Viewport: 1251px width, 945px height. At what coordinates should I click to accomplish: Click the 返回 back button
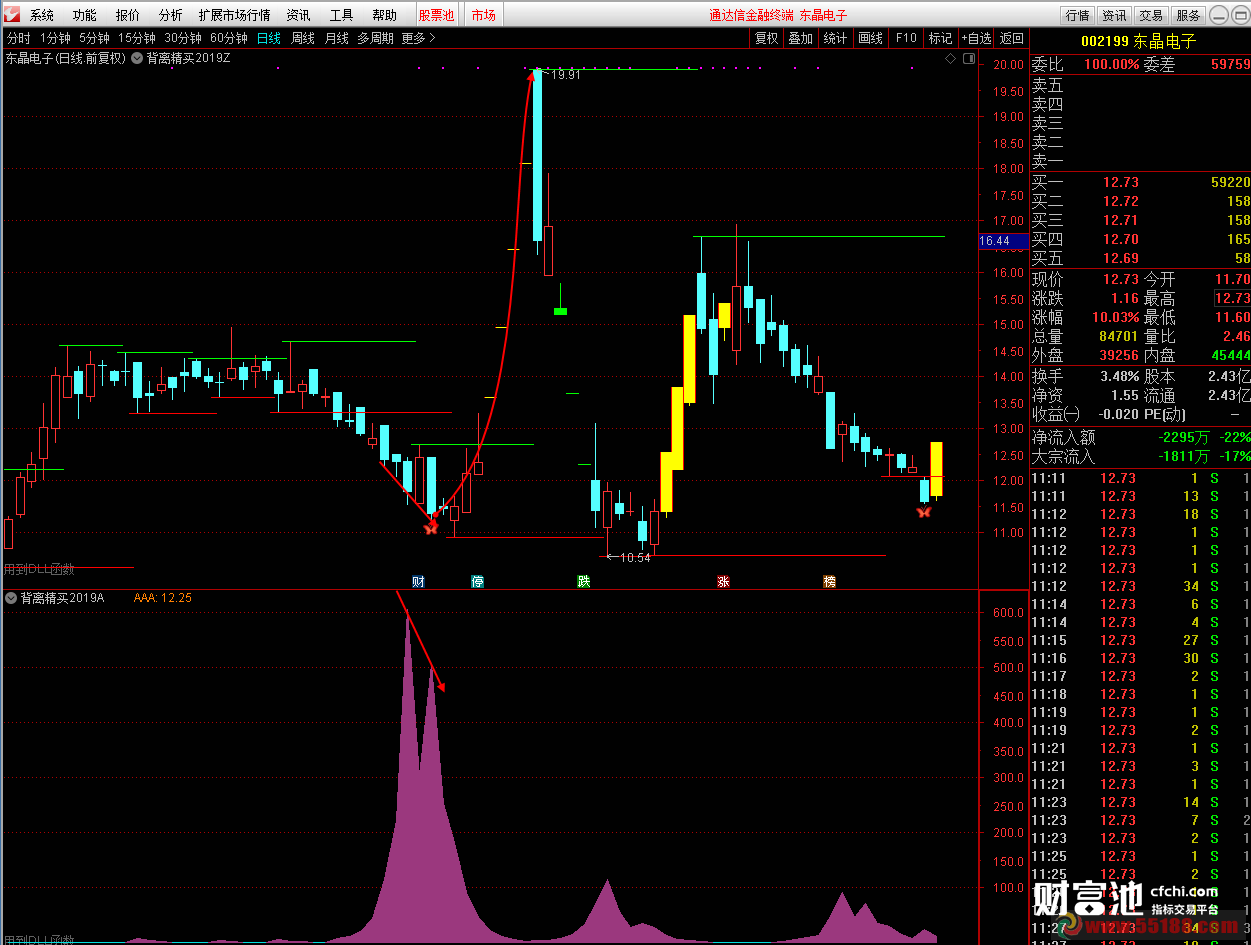1012,38
